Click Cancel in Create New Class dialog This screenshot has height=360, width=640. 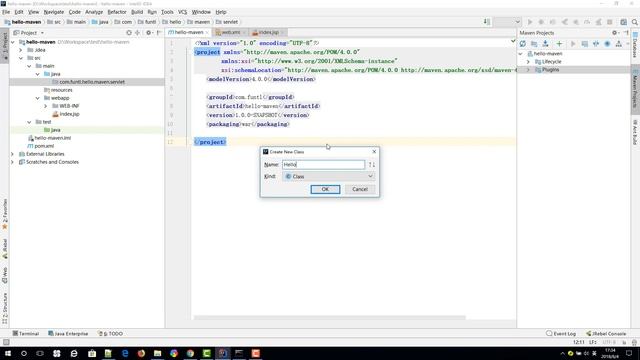360,189
